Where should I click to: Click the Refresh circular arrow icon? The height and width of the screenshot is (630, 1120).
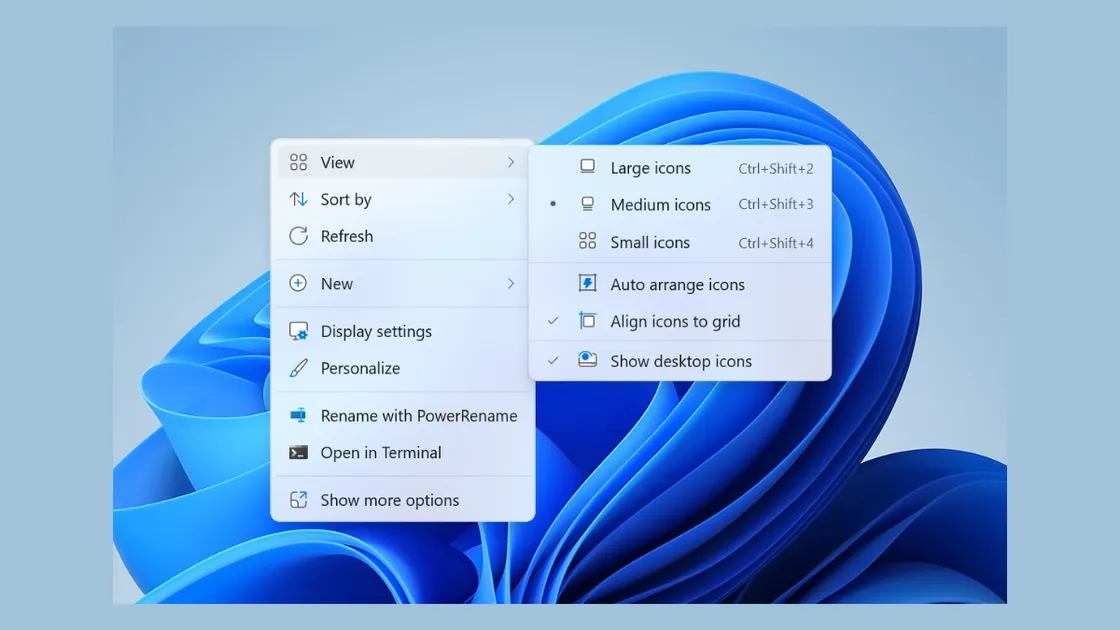[x=298, y=236]
